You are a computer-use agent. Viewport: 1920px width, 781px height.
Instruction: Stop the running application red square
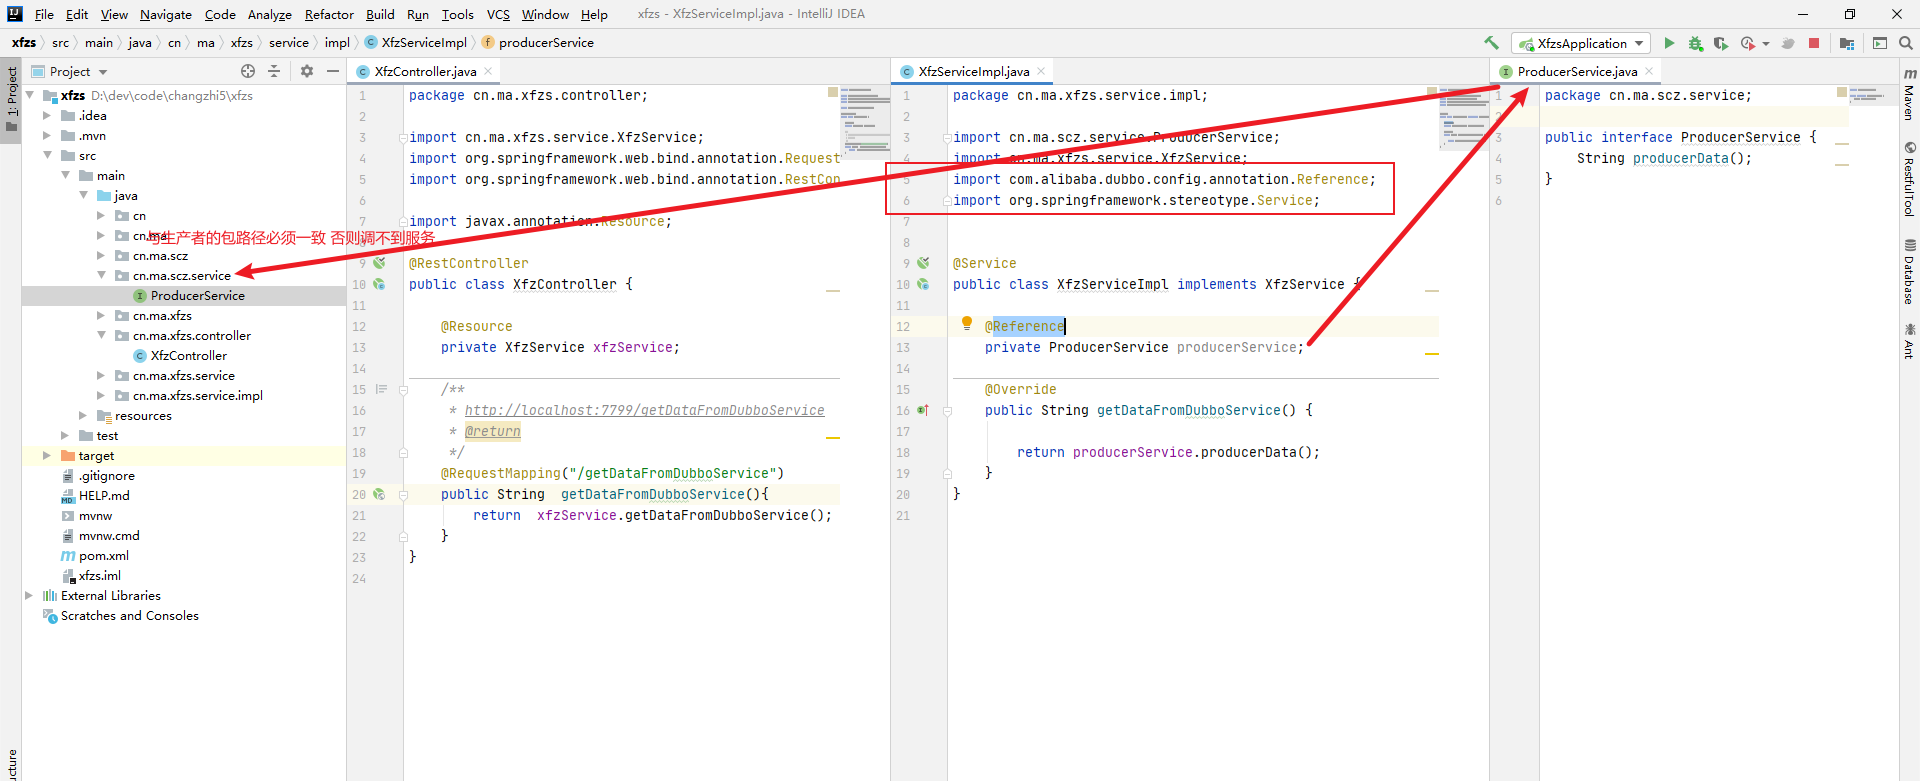tap(1814, 43)
